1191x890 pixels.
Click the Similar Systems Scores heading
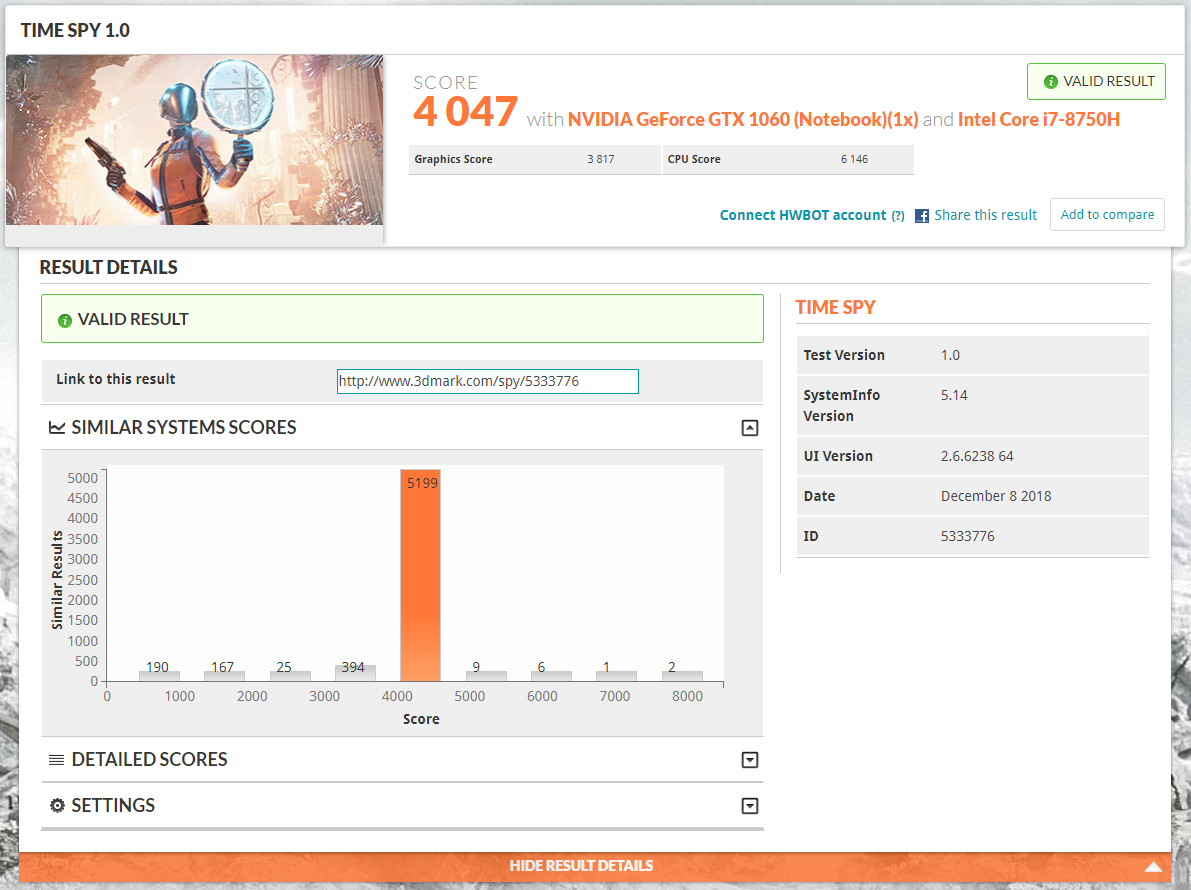tap(184, 428)
